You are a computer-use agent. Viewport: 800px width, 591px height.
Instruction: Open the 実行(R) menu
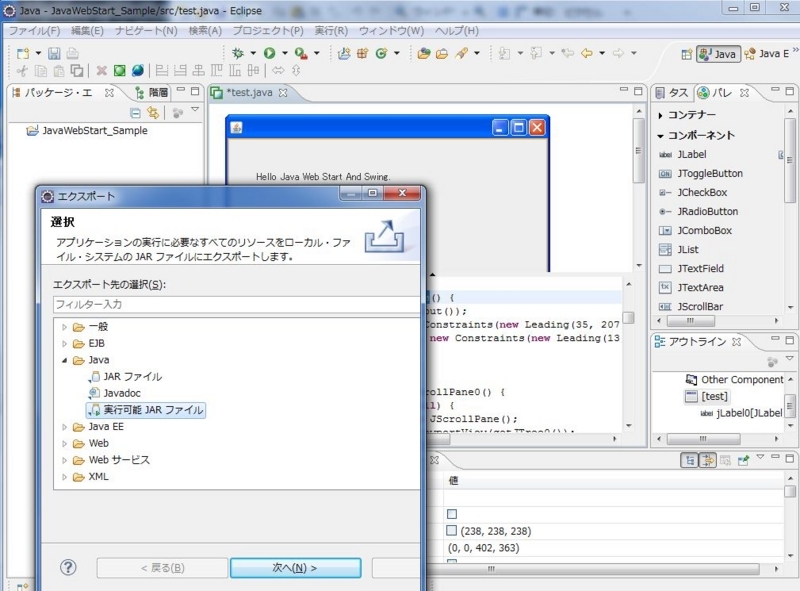tap(331, 31)
